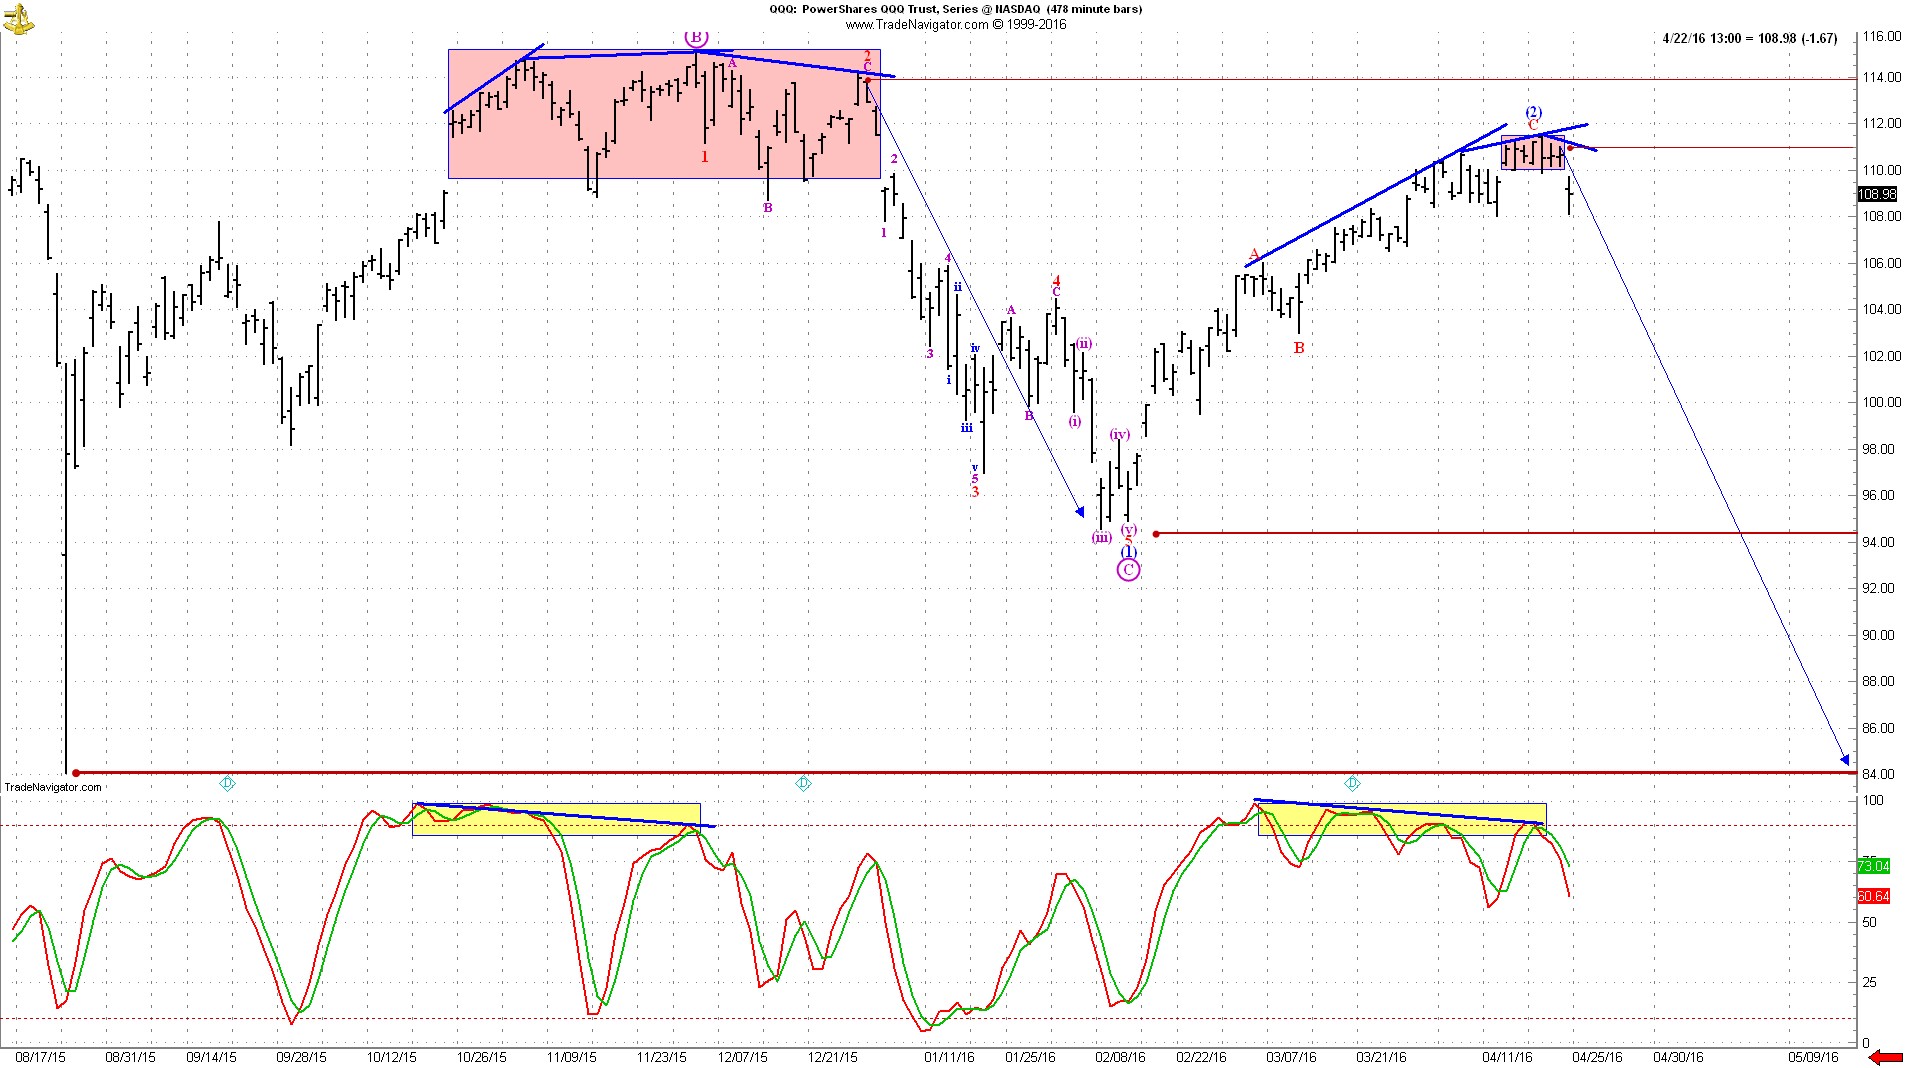Select the blue (2) wave label
Viewport: 1912px width, 1068px height.
[1533, 112]
